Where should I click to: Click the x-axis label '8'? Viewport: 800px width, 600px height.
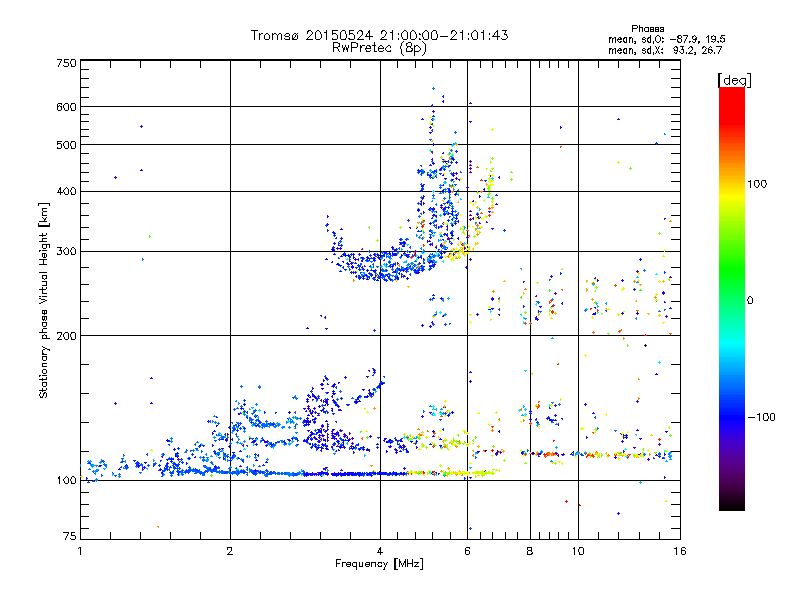pos(530,551)
